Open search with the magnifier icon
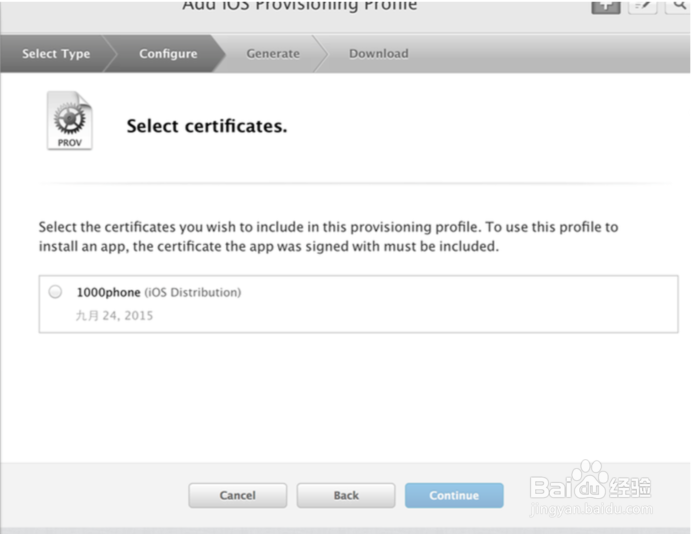This screenshot has width=691, height=534. click(675, 6)
